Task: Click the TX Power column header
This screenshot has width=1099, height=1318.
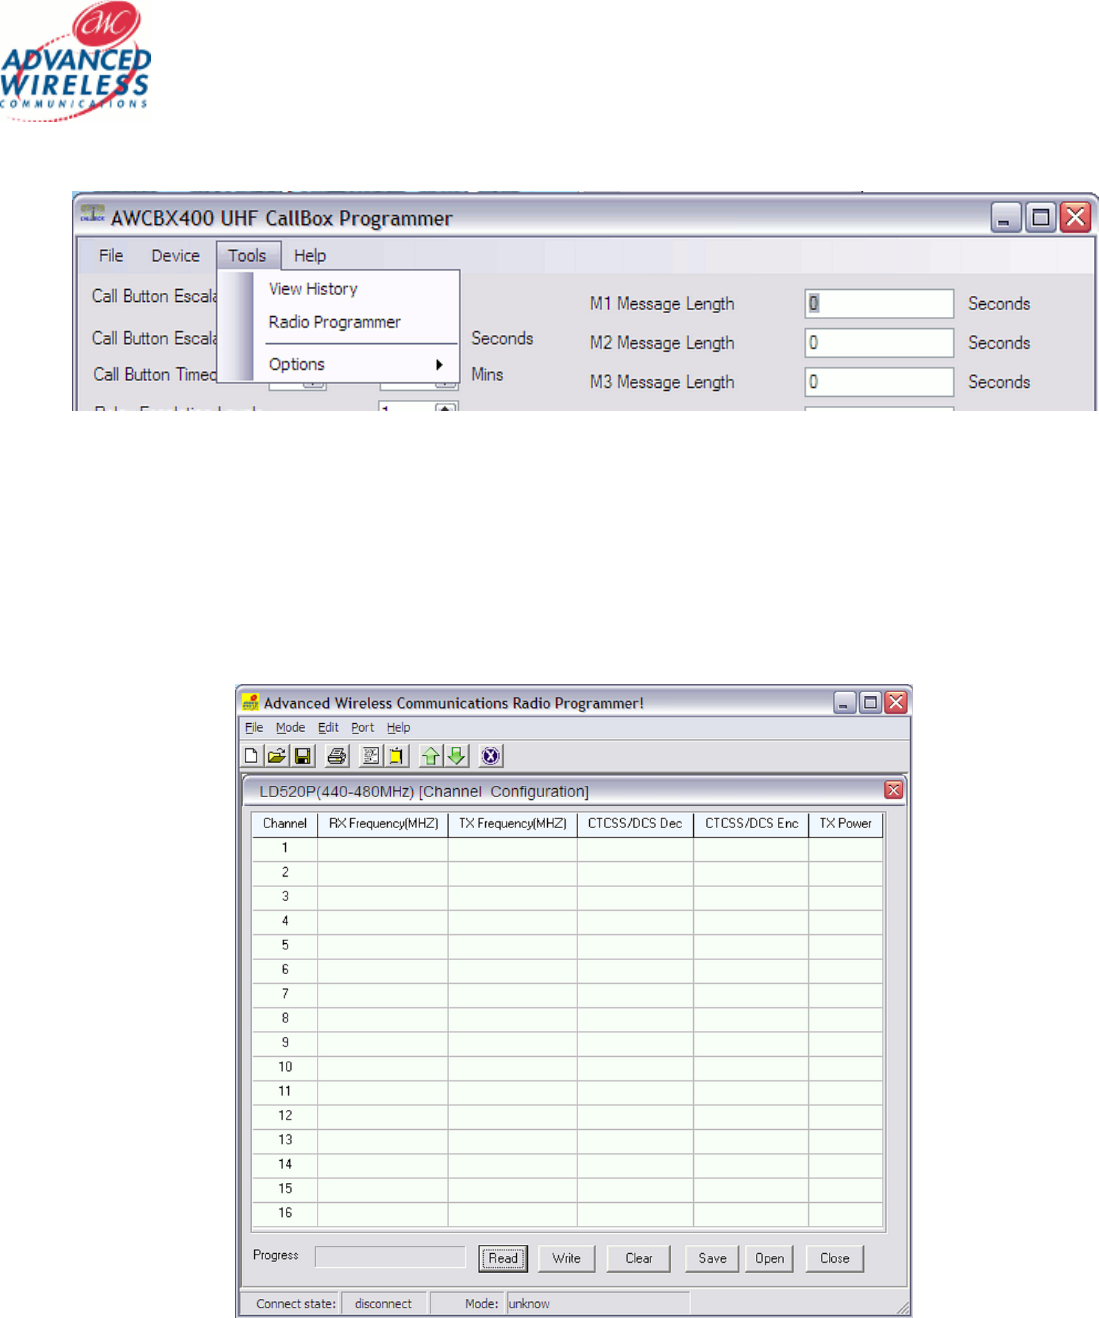Action: click(x=846, y=824)
